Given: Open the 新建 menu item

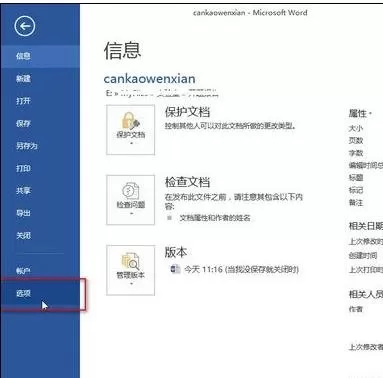Looking at the screenshot, I should pos(40,78).
